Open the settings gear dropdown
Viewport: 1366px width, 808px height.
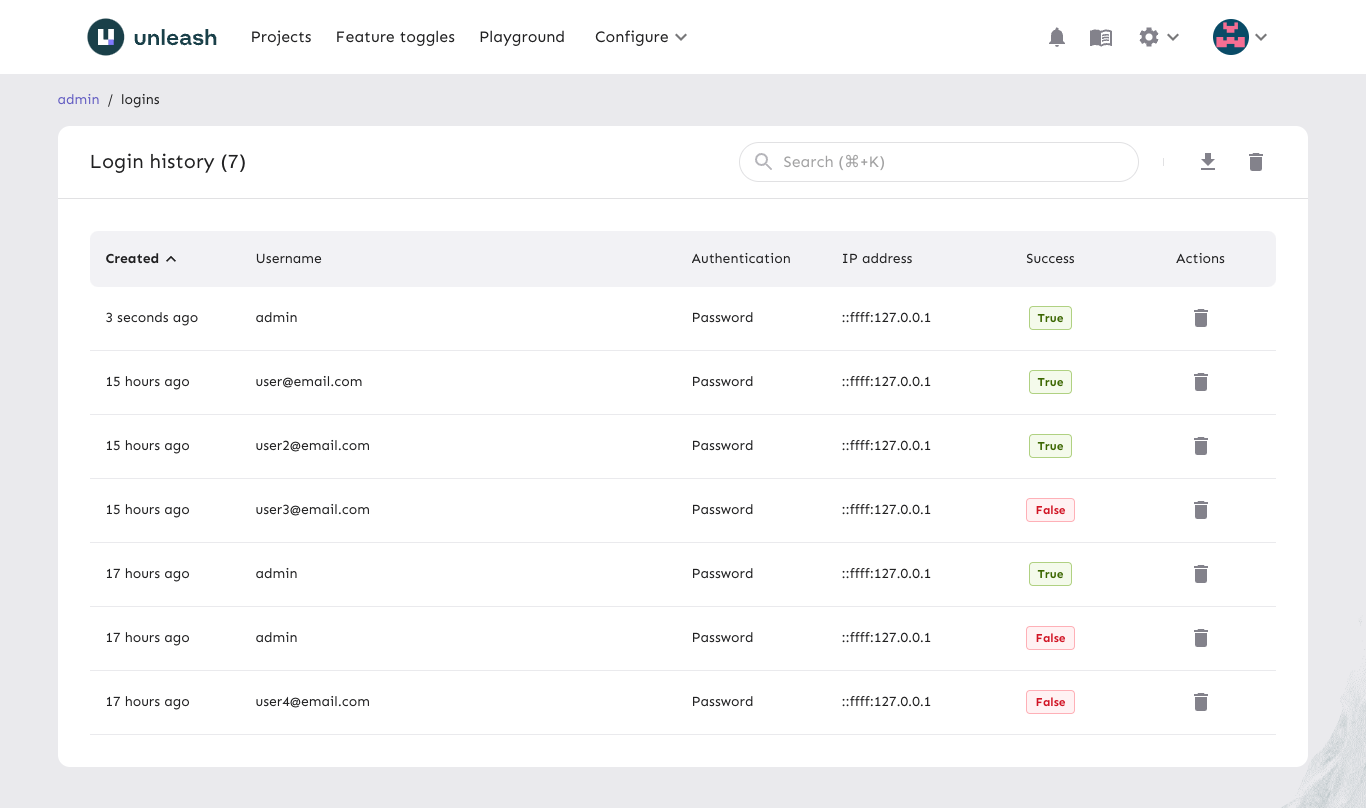point(1158,37)
